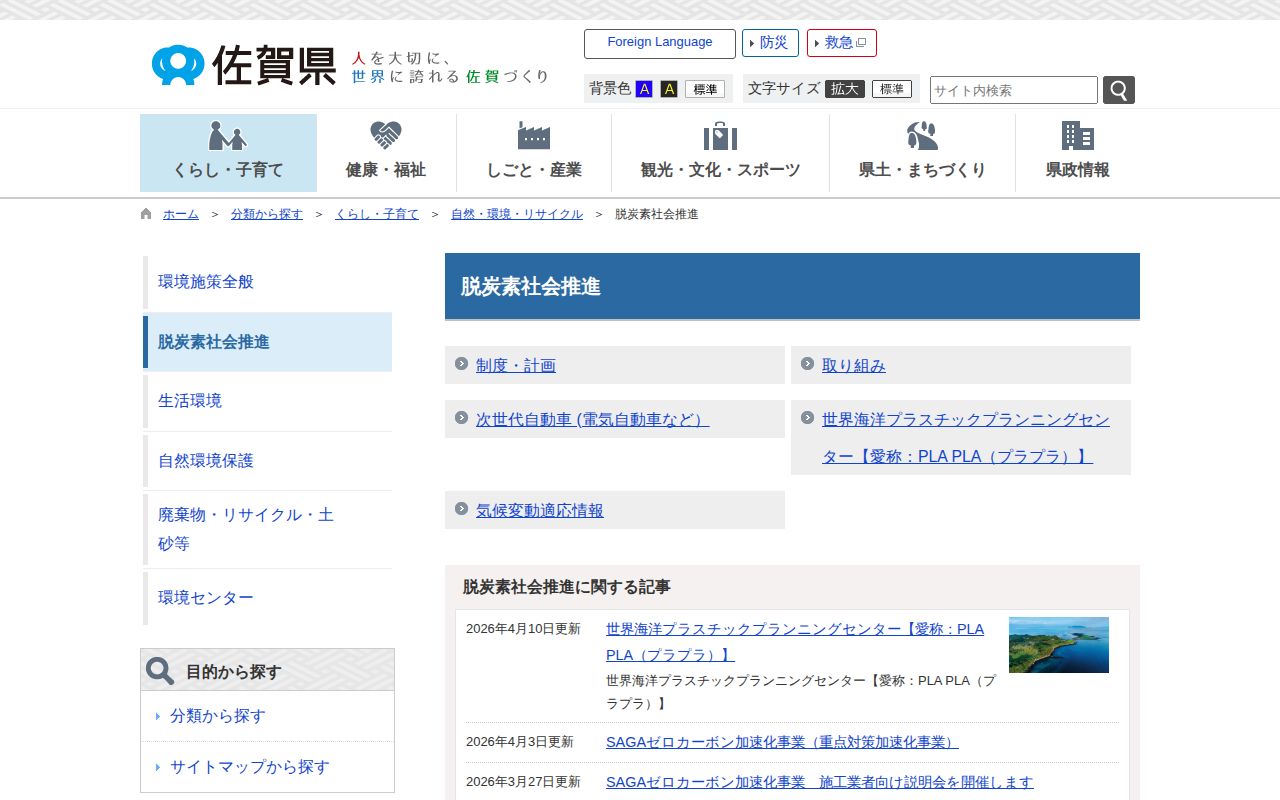Select 生活環境 in the sidebar

pos(190,401)
